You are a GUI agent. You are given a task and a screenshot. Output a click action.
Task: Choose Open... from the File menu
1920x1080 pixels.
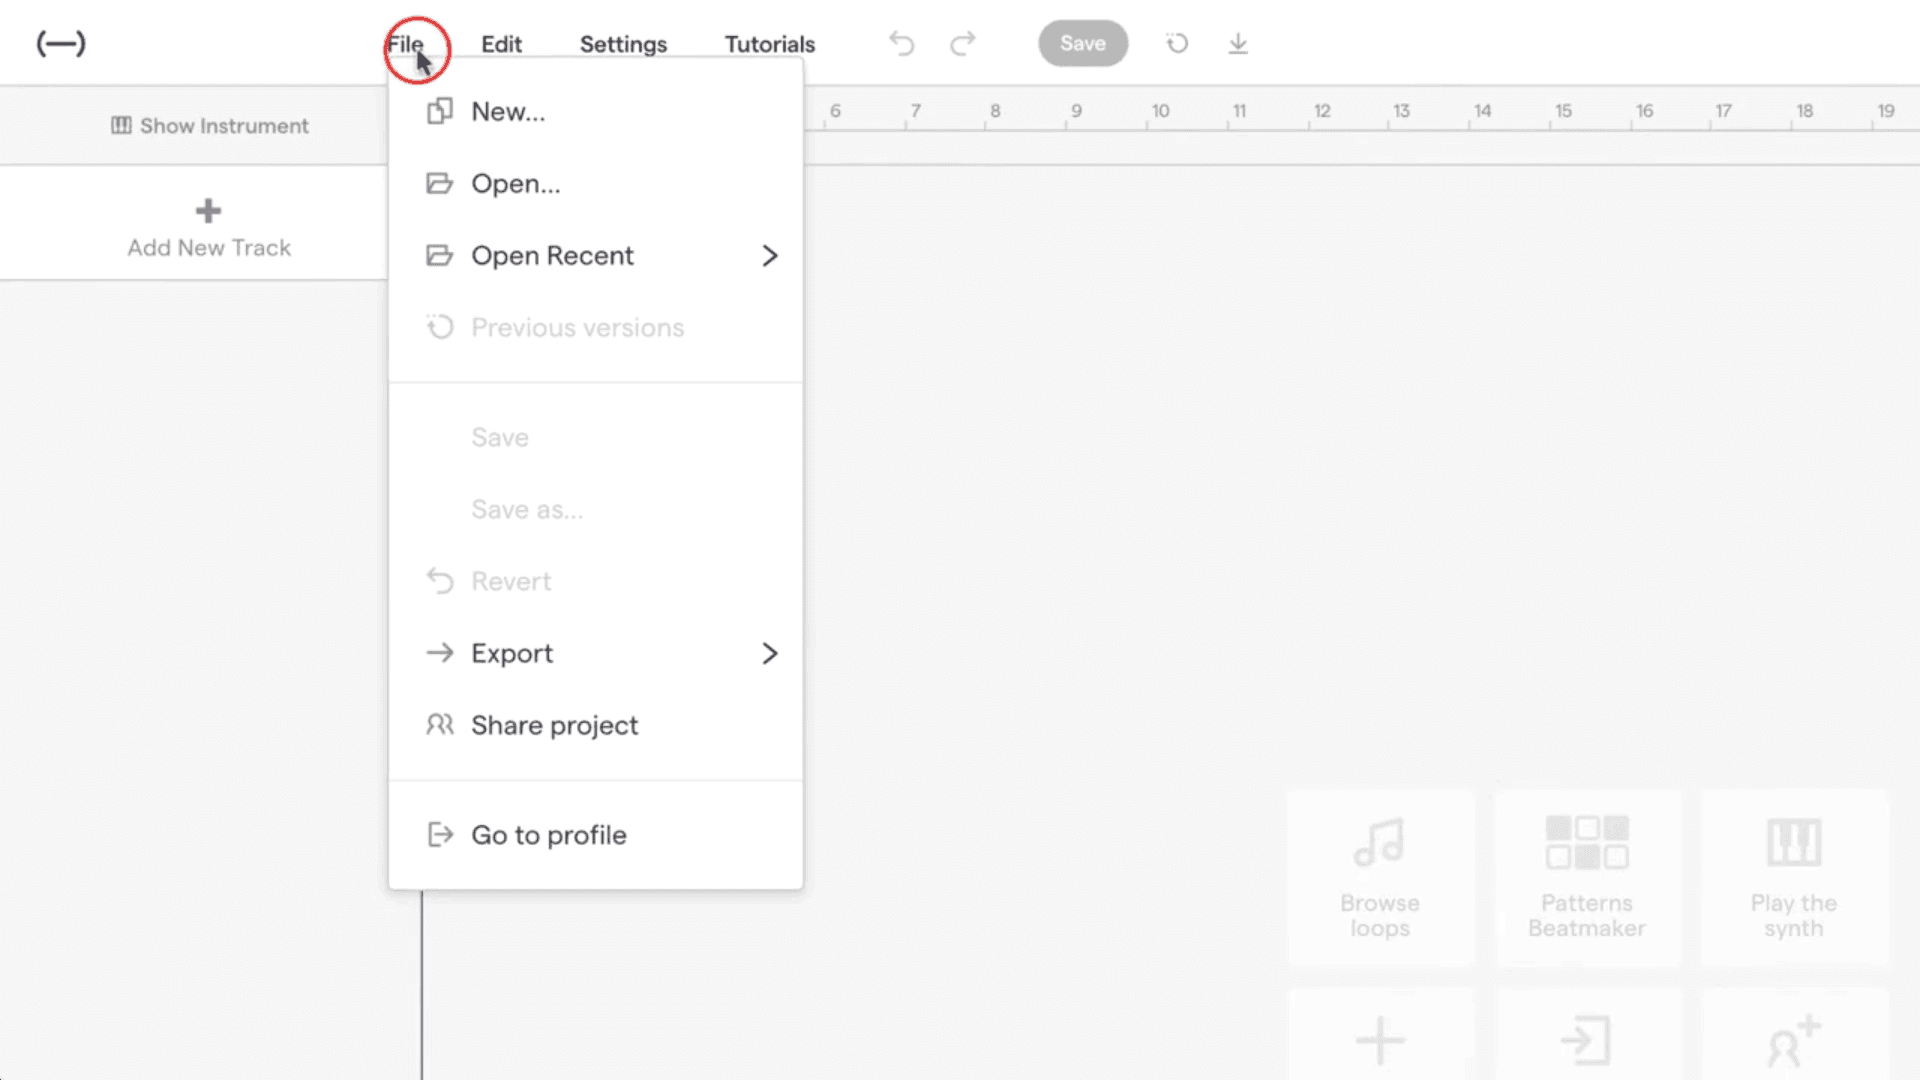coord(595,183)
